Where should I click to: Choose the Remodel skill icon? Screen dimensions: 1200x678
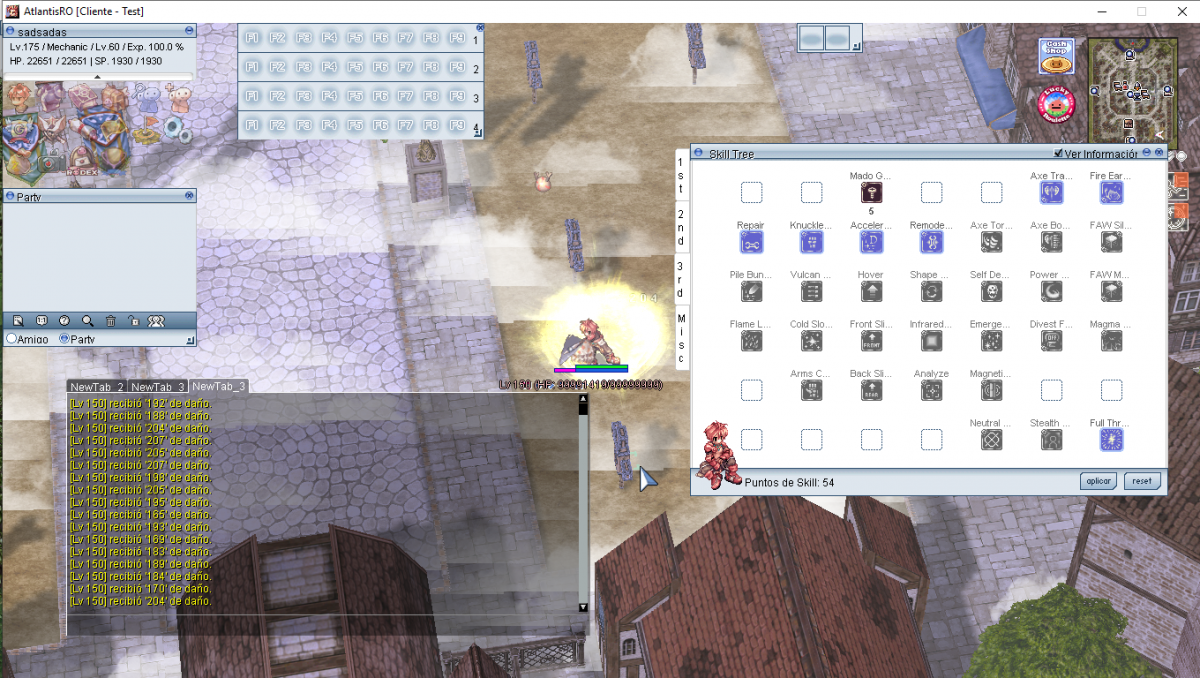click(931, 242)
